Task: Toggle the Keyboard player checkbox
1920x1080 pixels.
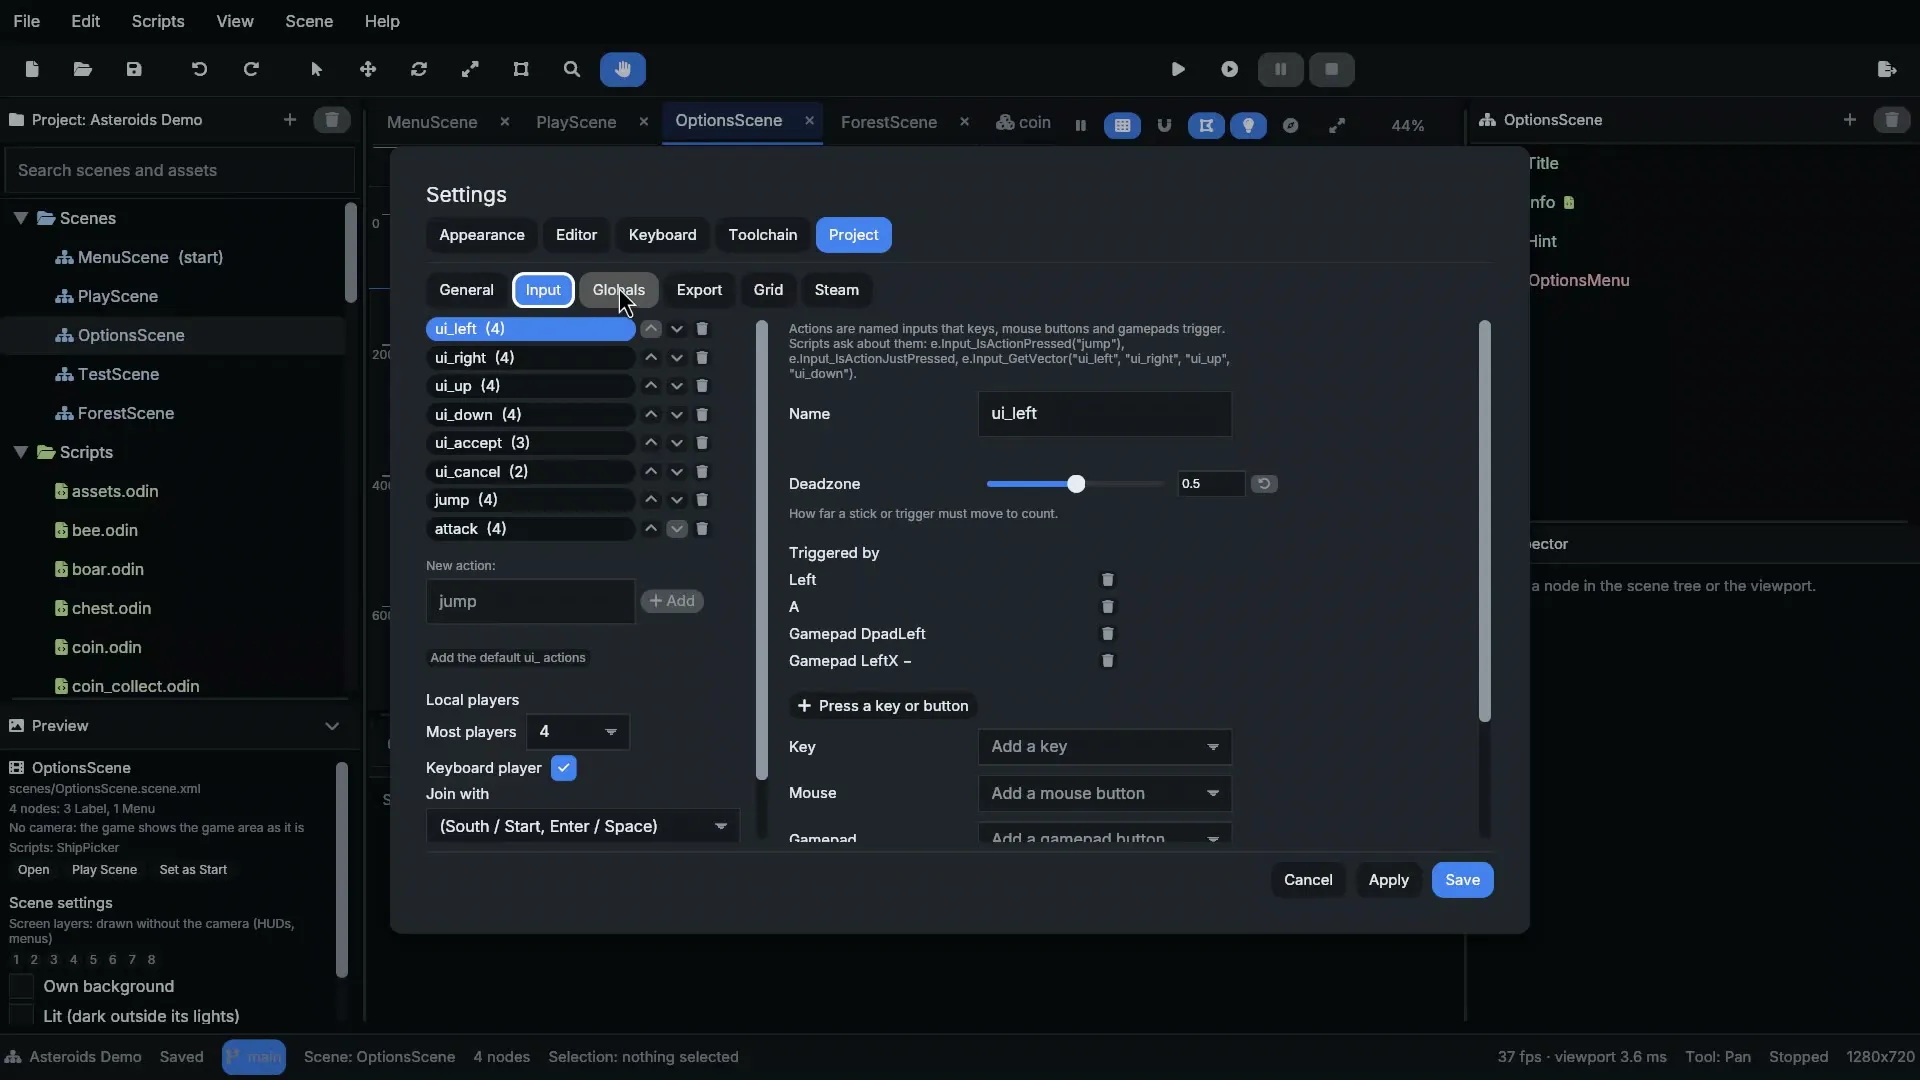Action: (x=564, y=768)
